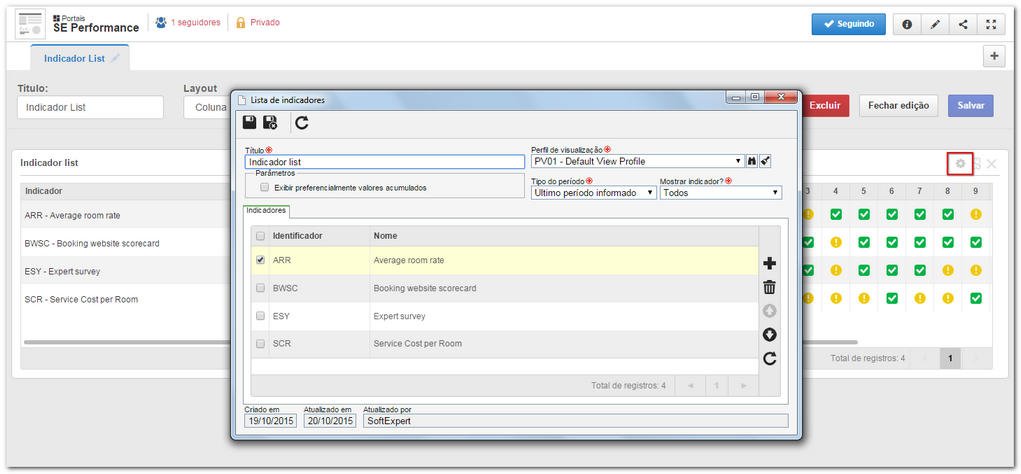Screen dimensions: 1021x474
Task: Toggle the select-all checkbox in grid header
Action: click(x=260, y=236)
